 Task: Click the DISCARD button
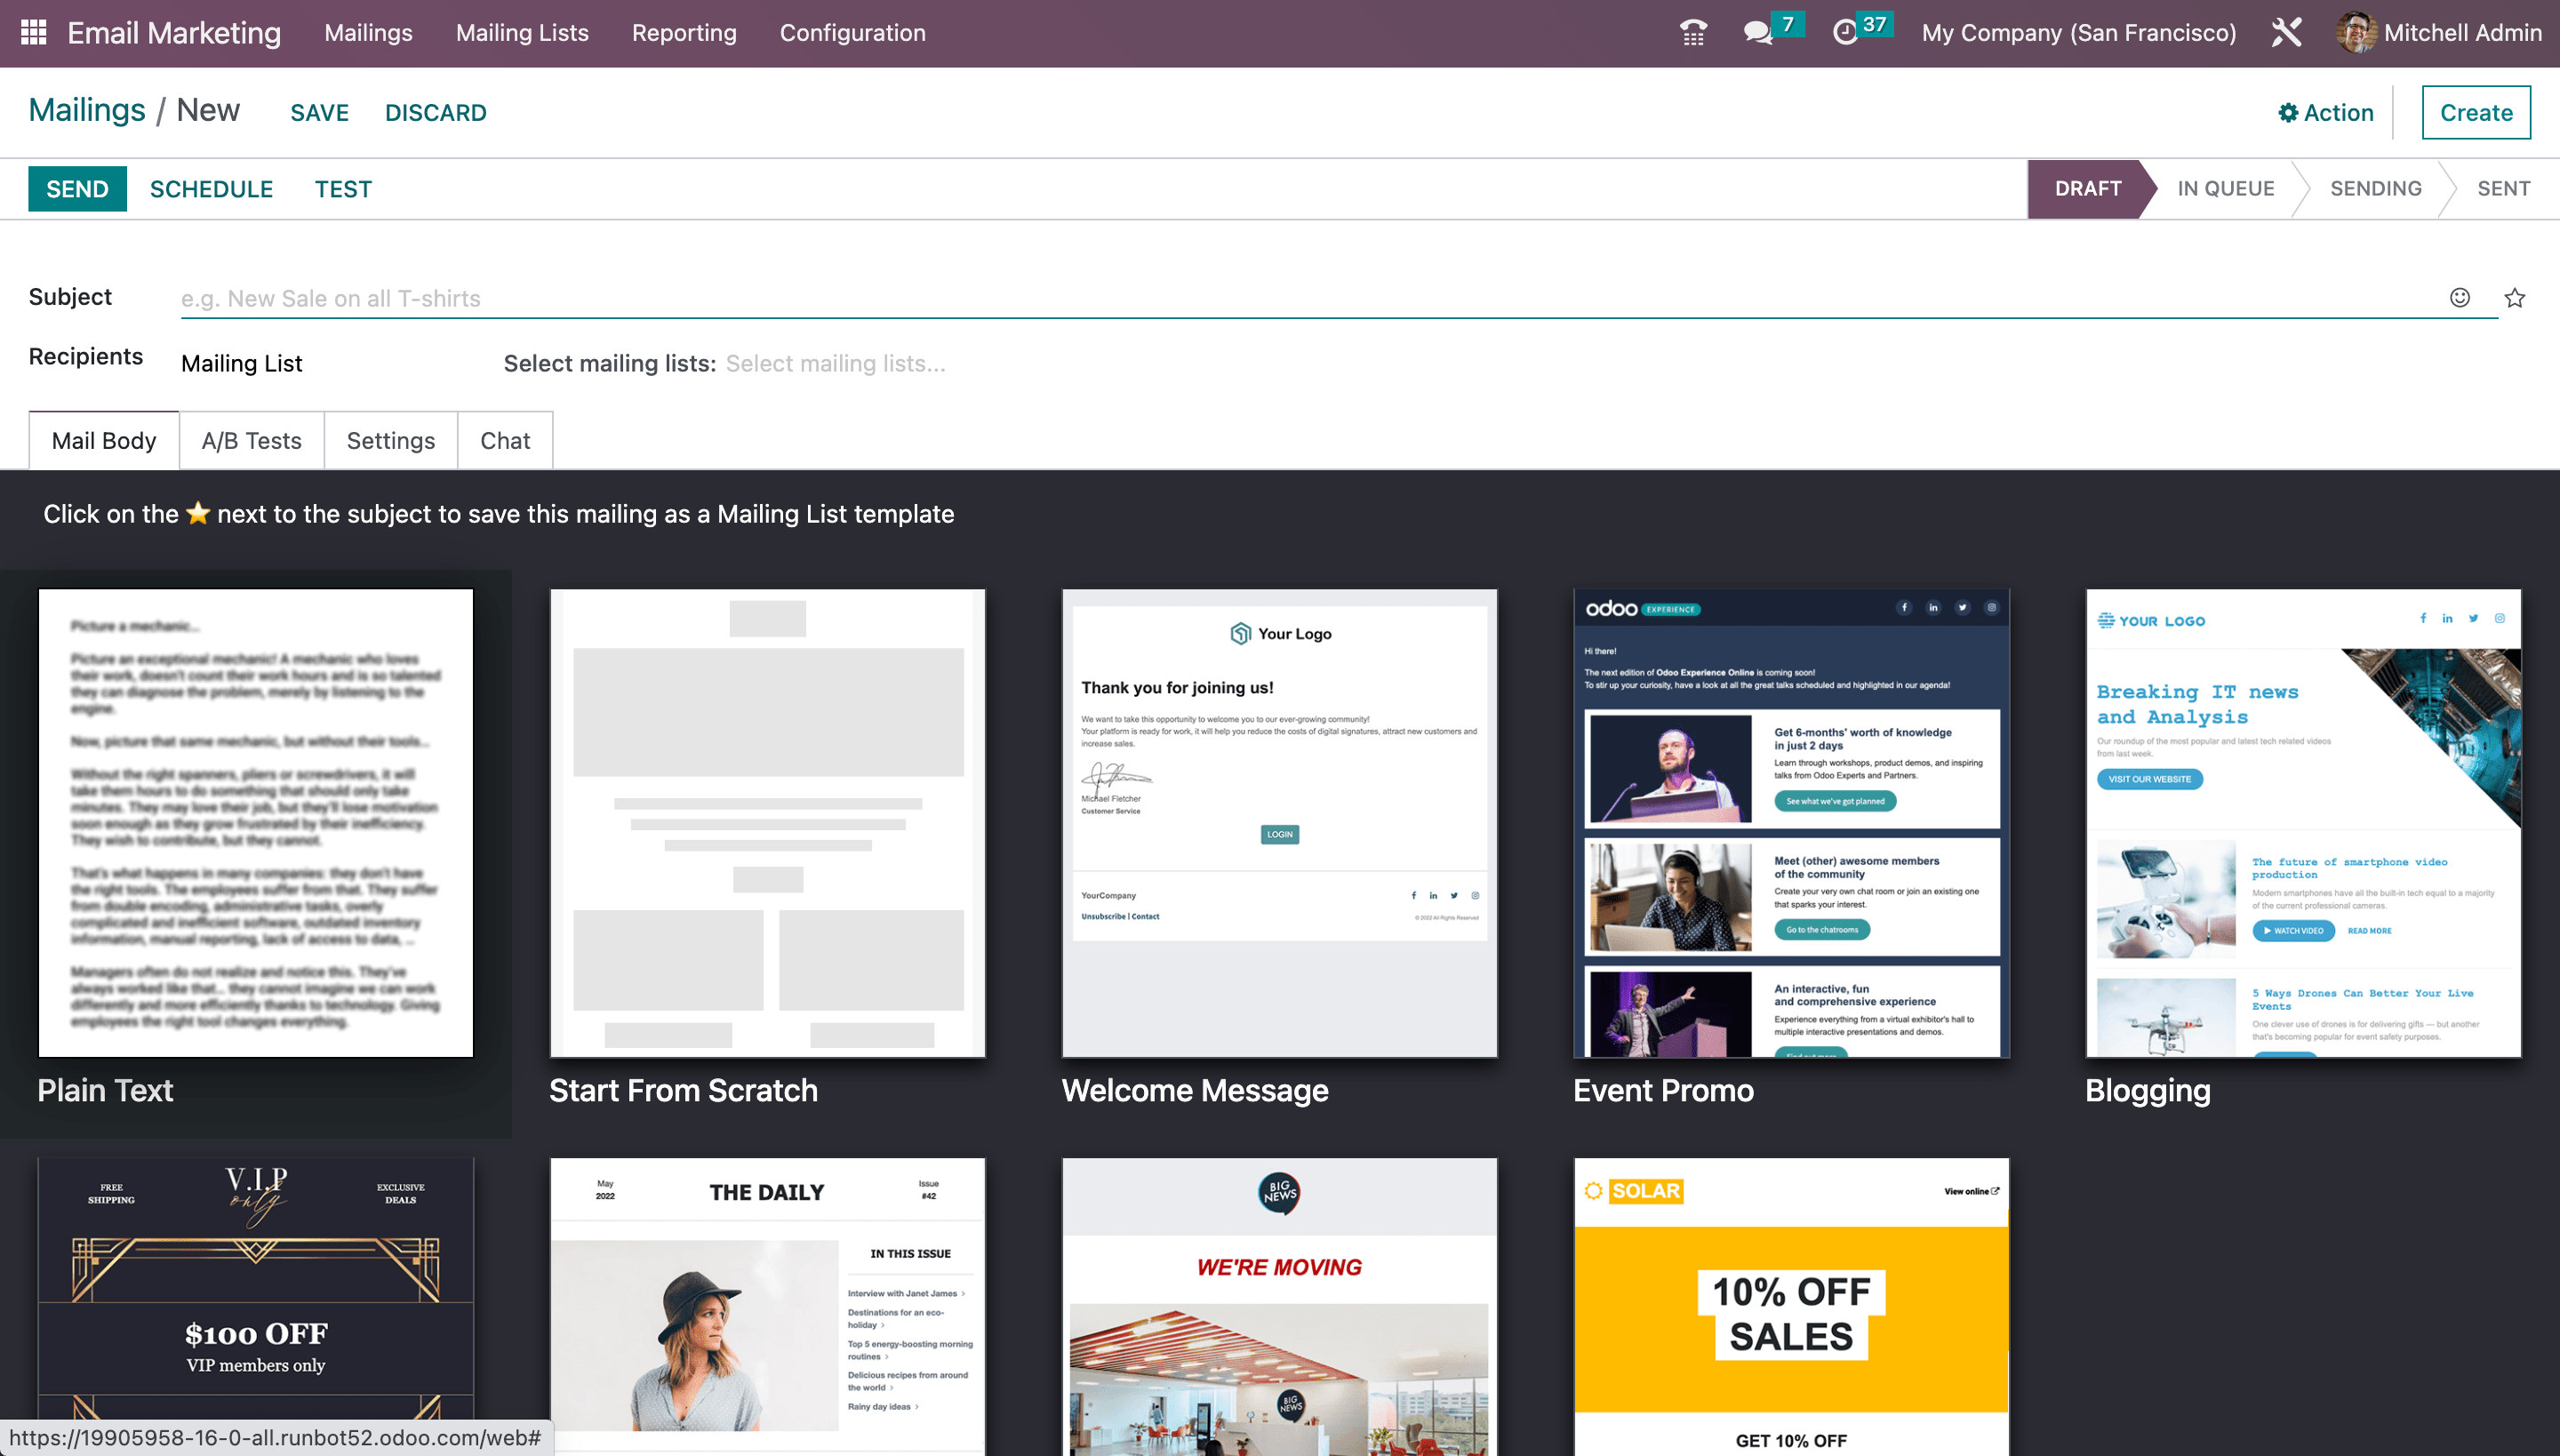(435, 113)
